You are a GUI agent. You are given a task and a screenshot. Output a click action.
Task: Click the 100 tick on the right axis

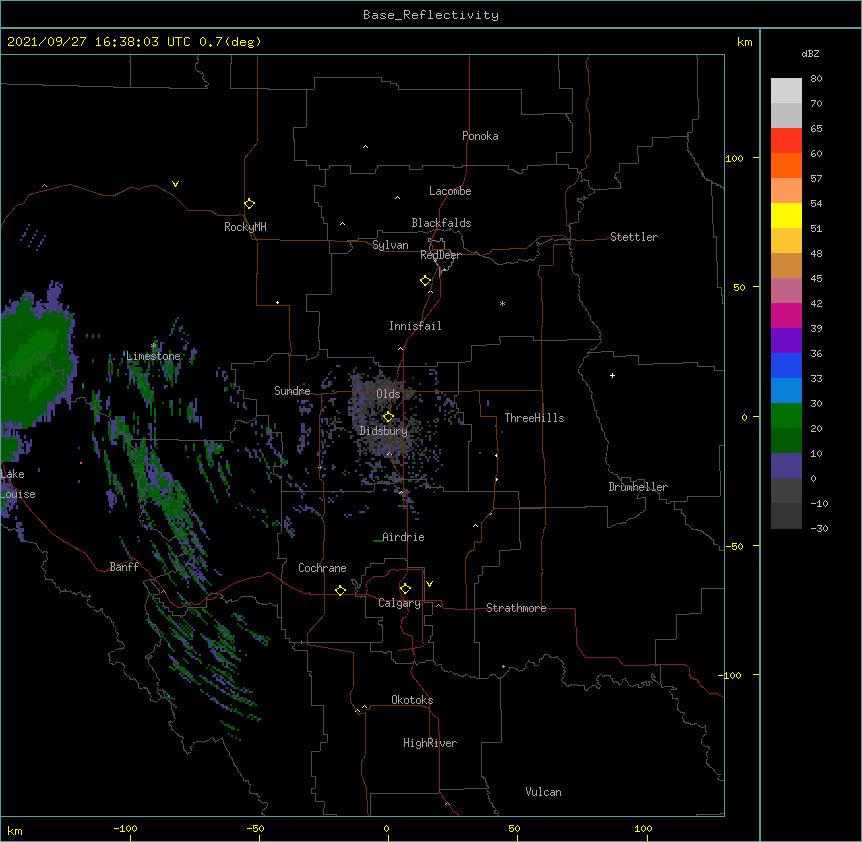click(x=734, y=158)
